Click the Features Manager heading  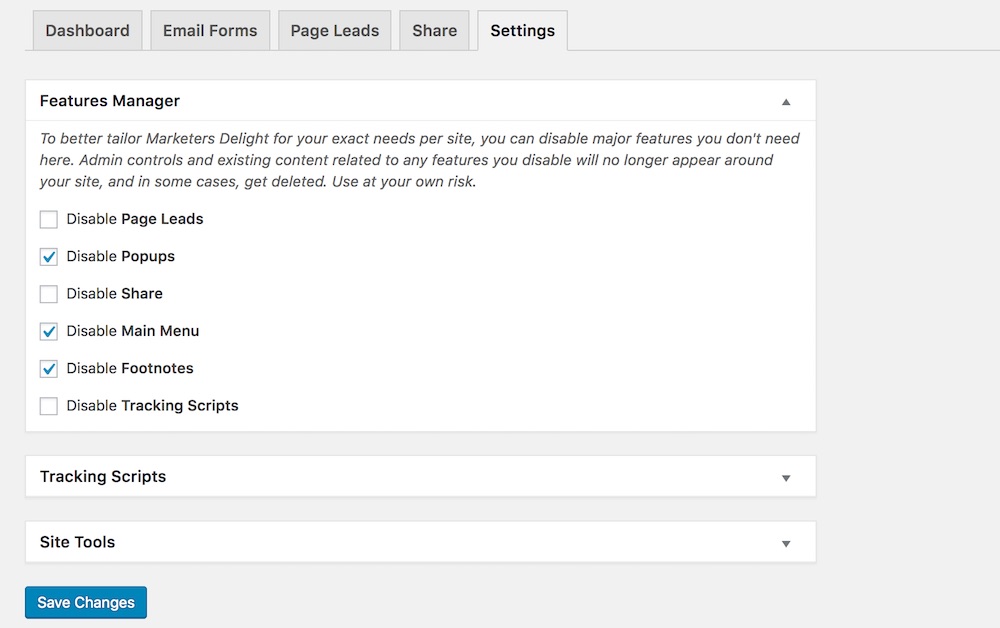[x=110, y=101]
